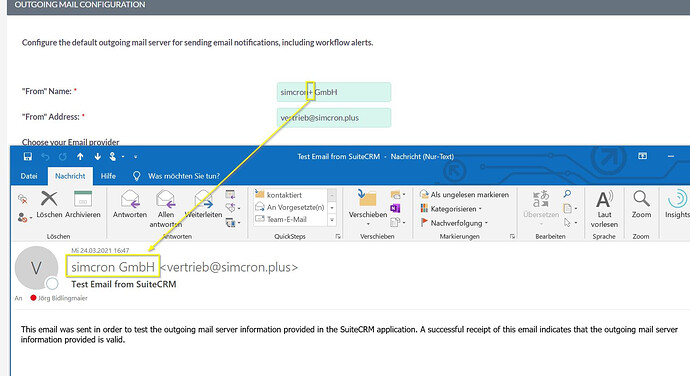Click Allen antworten button

pyautogui.click(x=165, y=209)
